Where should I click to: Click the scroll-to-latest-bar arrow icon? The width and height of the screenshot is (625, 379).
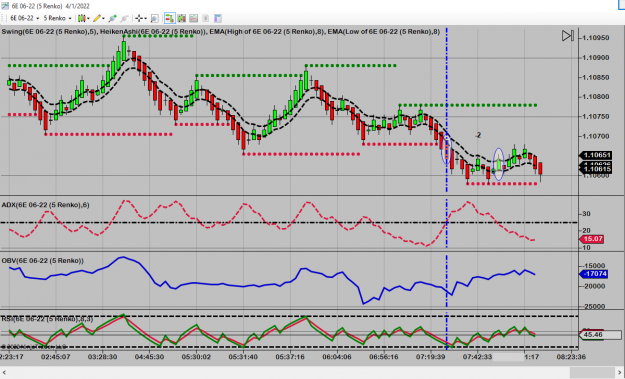coord(568,36)
